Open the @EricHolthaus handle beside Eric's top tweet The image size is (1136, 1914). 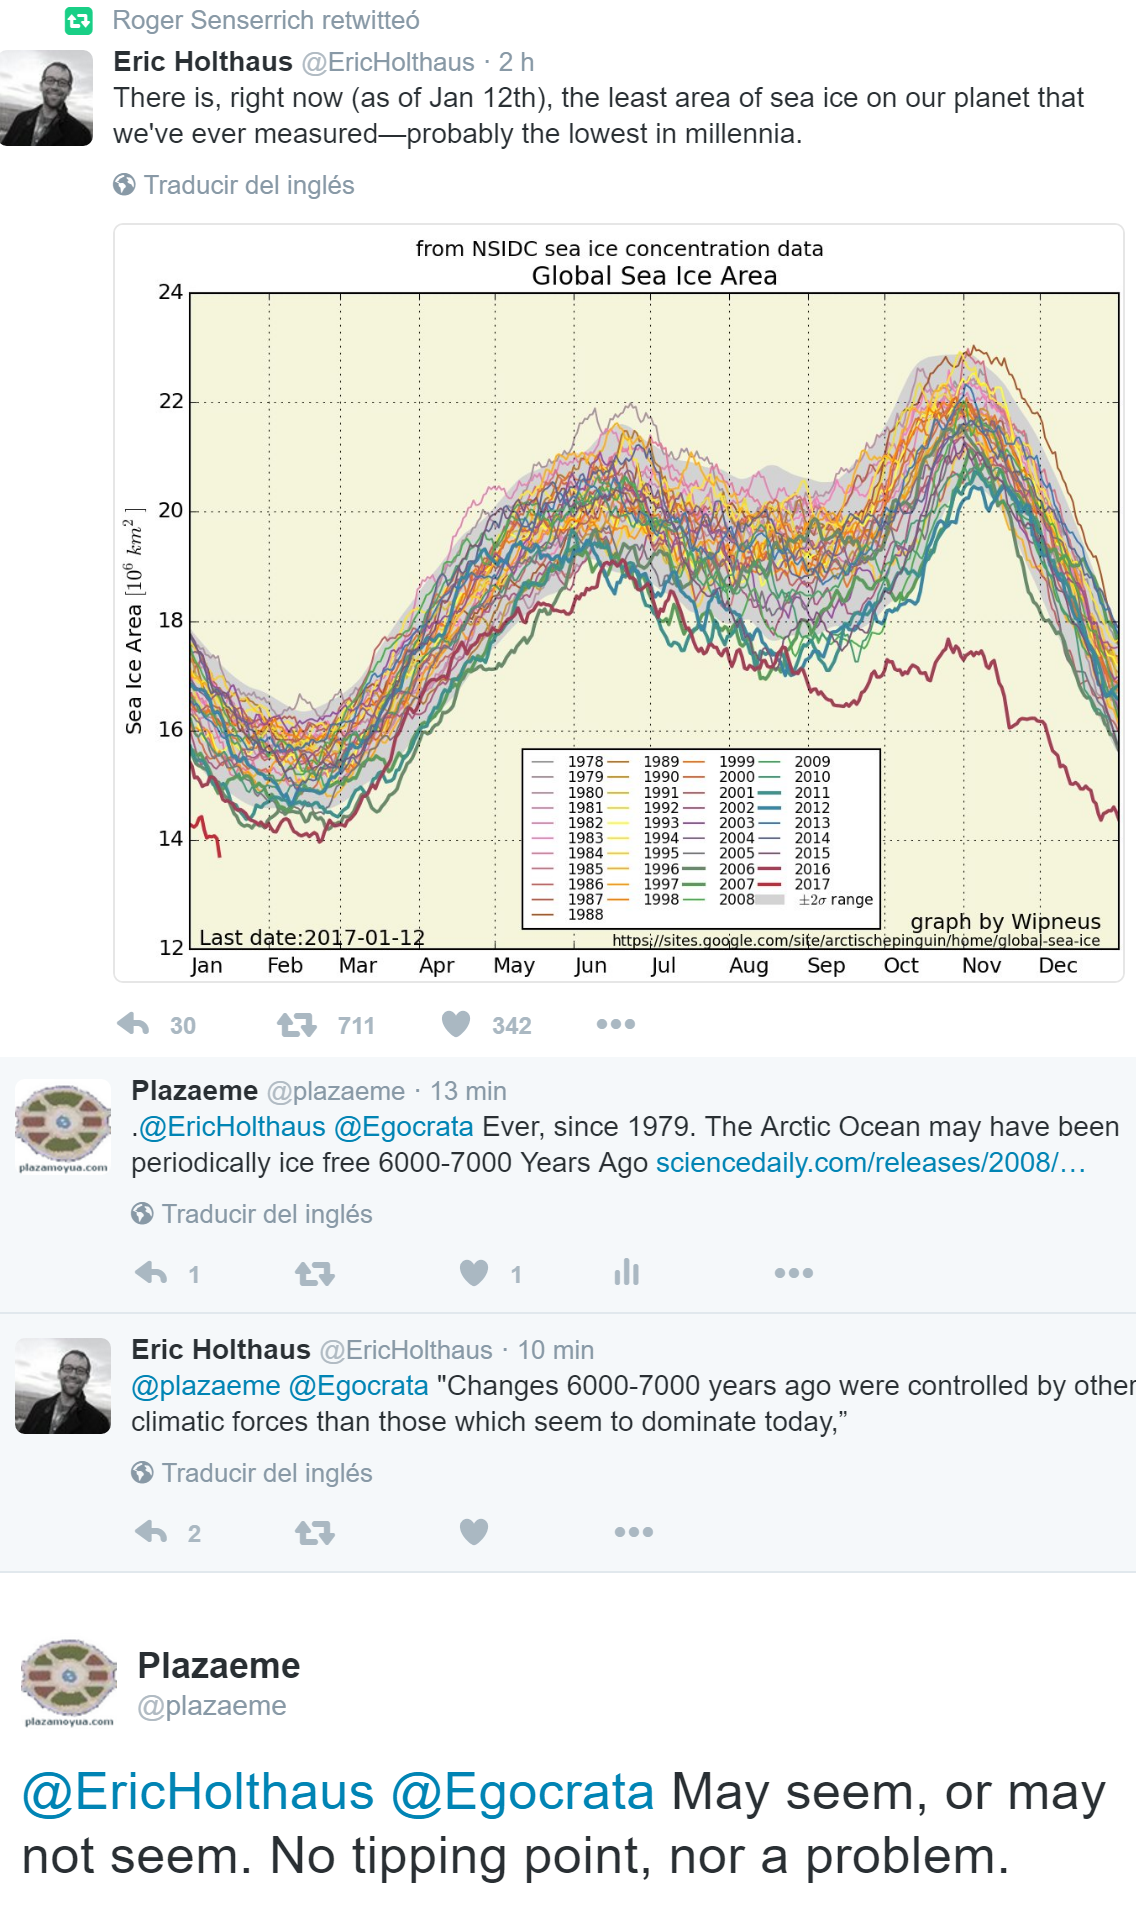pyautogui.click(x=388, y=62)
